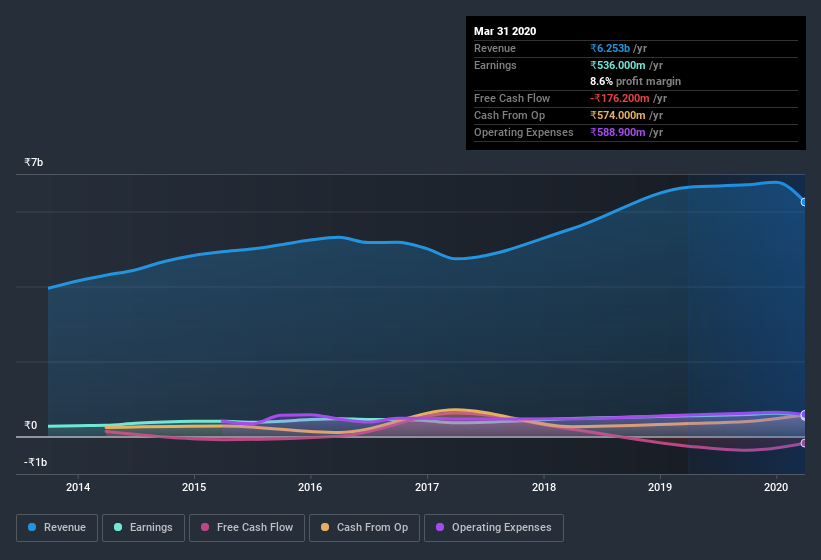The image size is (821, 560).
Task: Click the Revenue data point marker at 2020
Action: [804, 202]
